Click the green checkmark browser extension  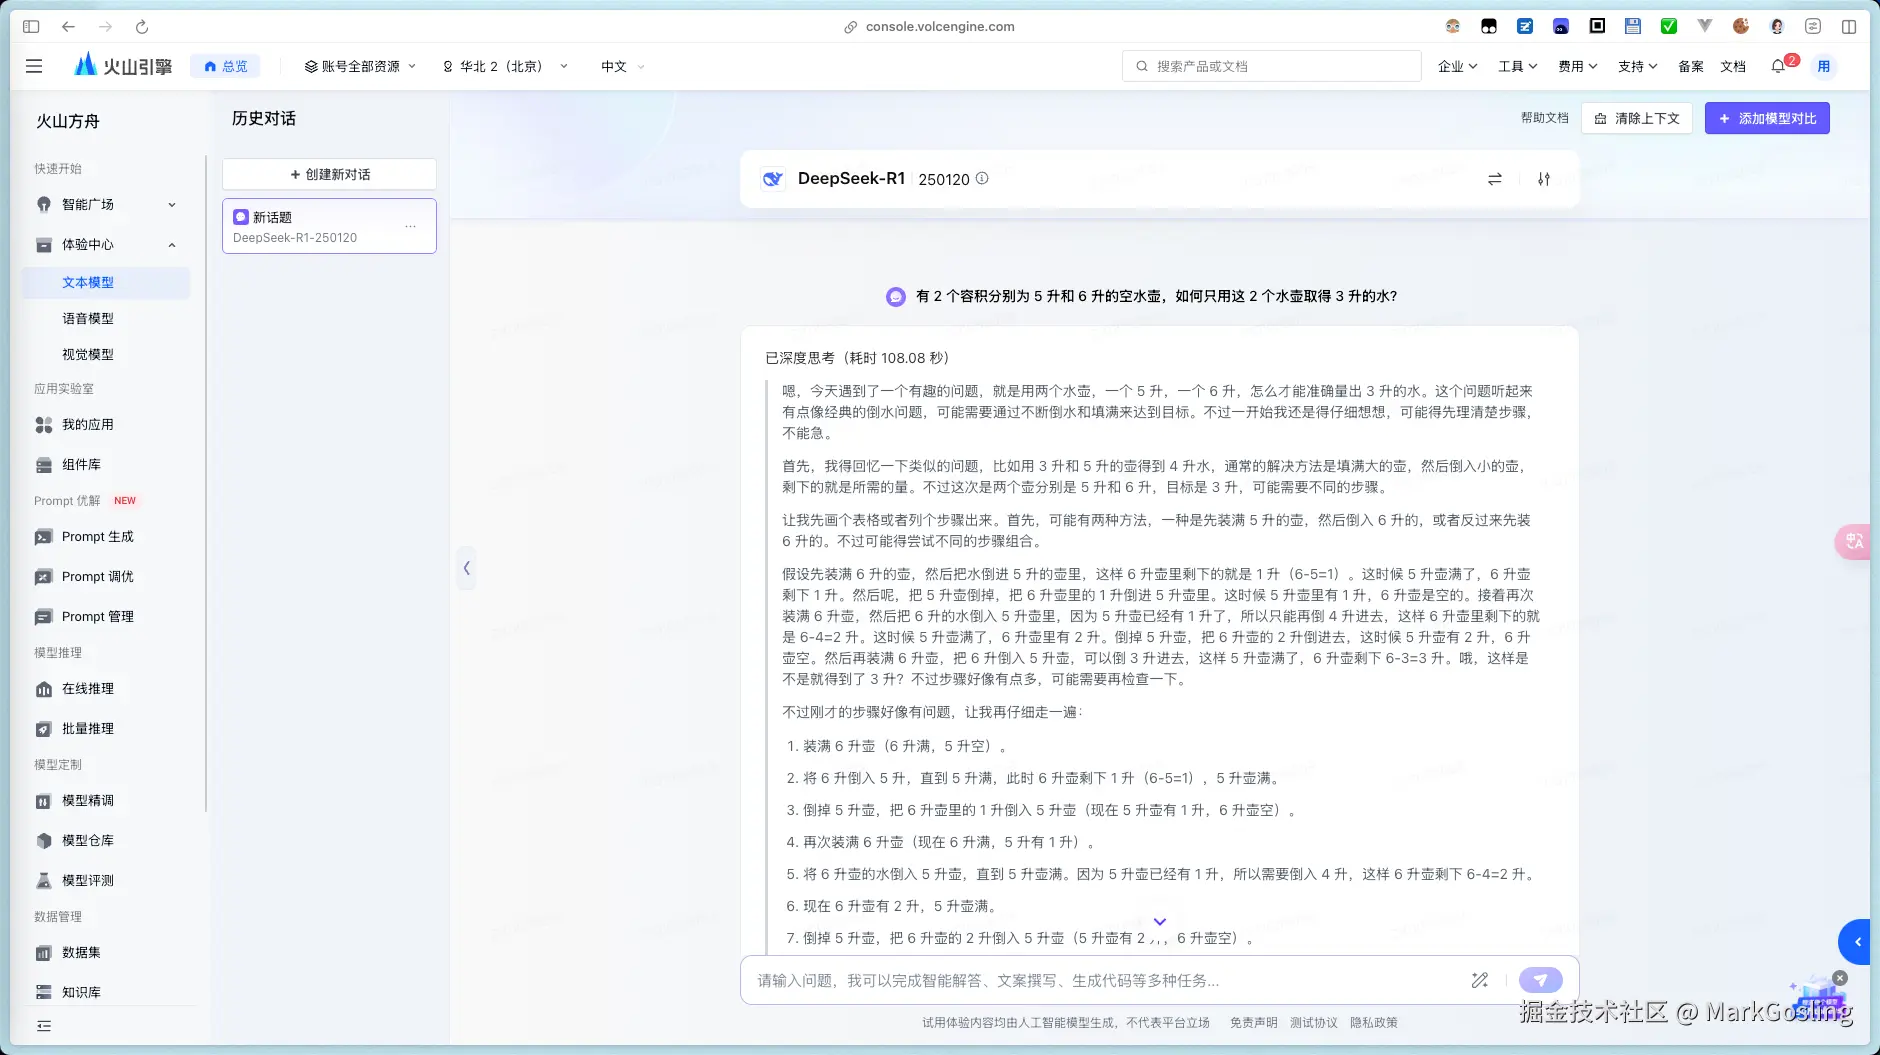[x=1669, y=27]
